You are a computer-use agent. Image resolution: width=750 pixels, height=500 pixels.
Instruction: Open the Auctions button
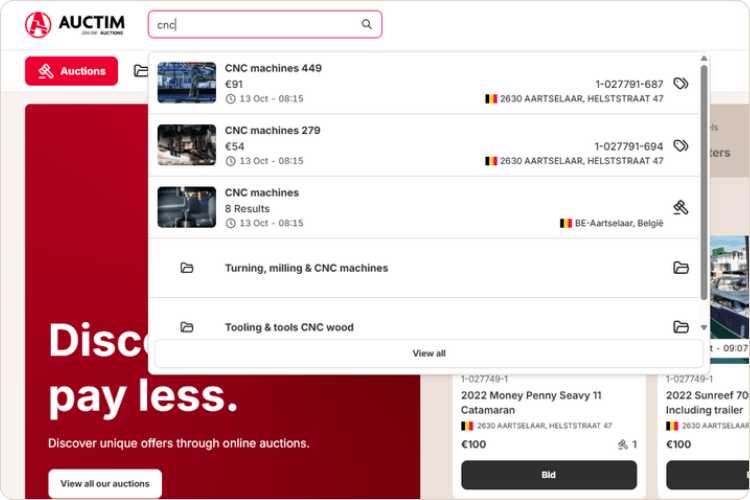click(71, 71)
